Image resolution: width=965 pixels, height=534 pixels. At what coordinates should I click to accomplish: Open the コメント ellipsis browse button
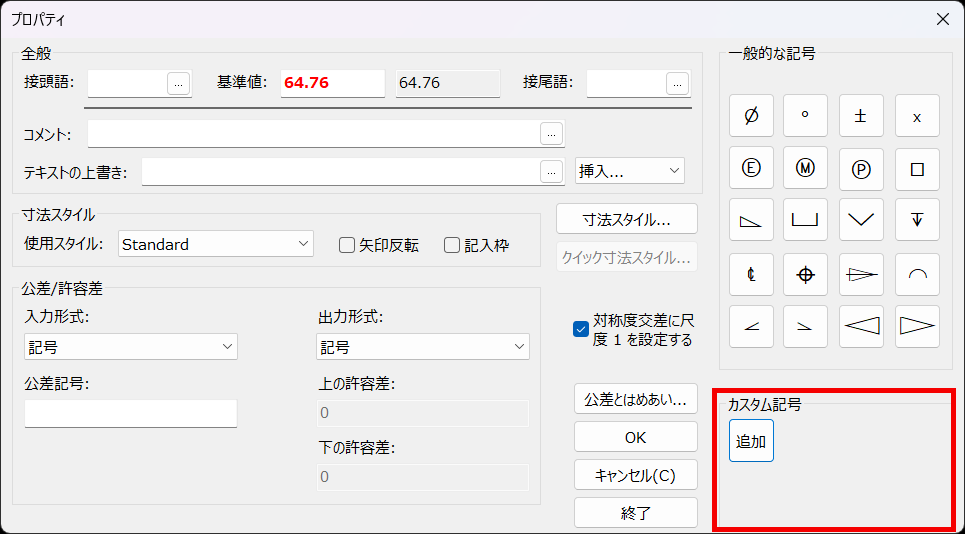(551, 134)
